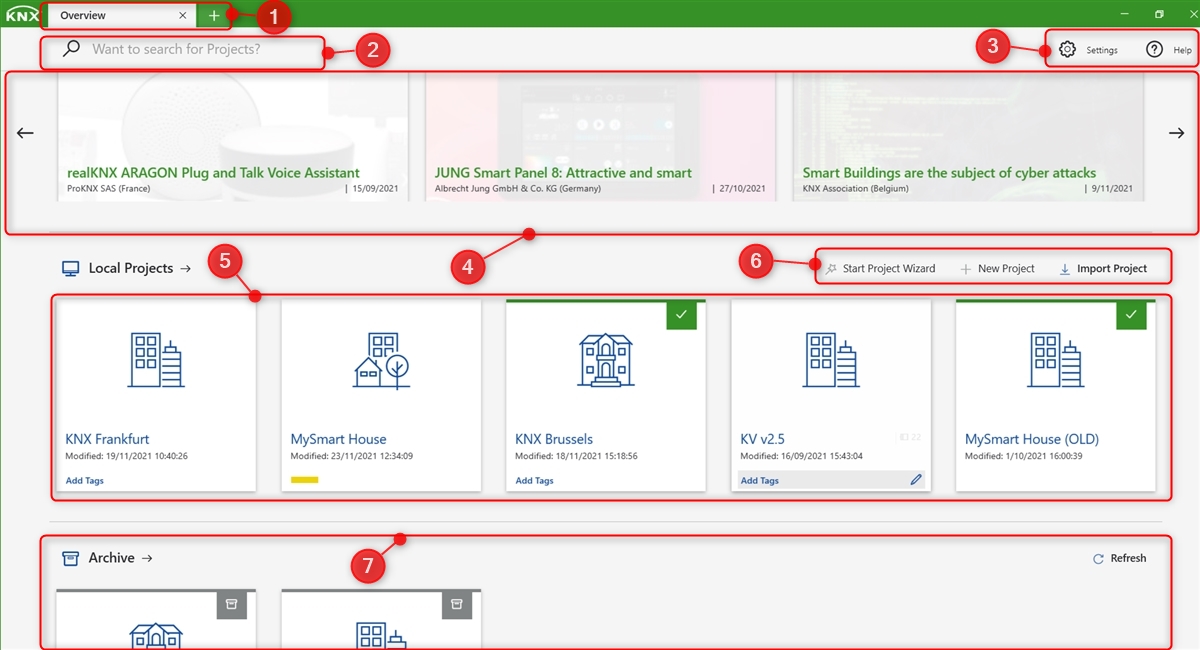The image size is (1200, 650).
Task: Start Project Wizard
Action: coord(880,268)
